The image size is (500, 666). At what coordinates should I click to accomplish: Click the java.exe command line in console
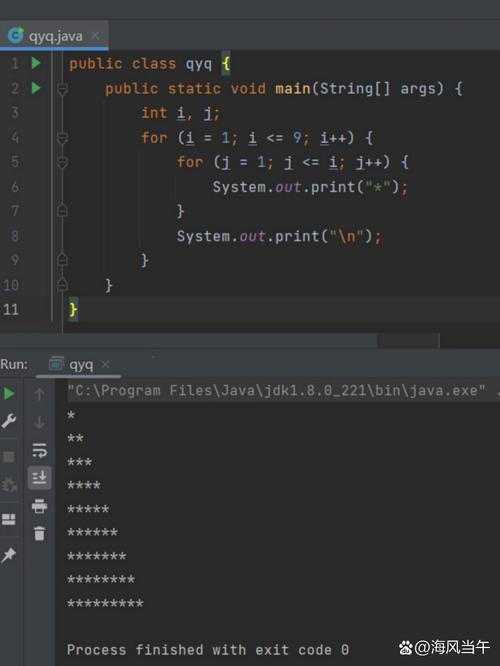click(276, 391)
